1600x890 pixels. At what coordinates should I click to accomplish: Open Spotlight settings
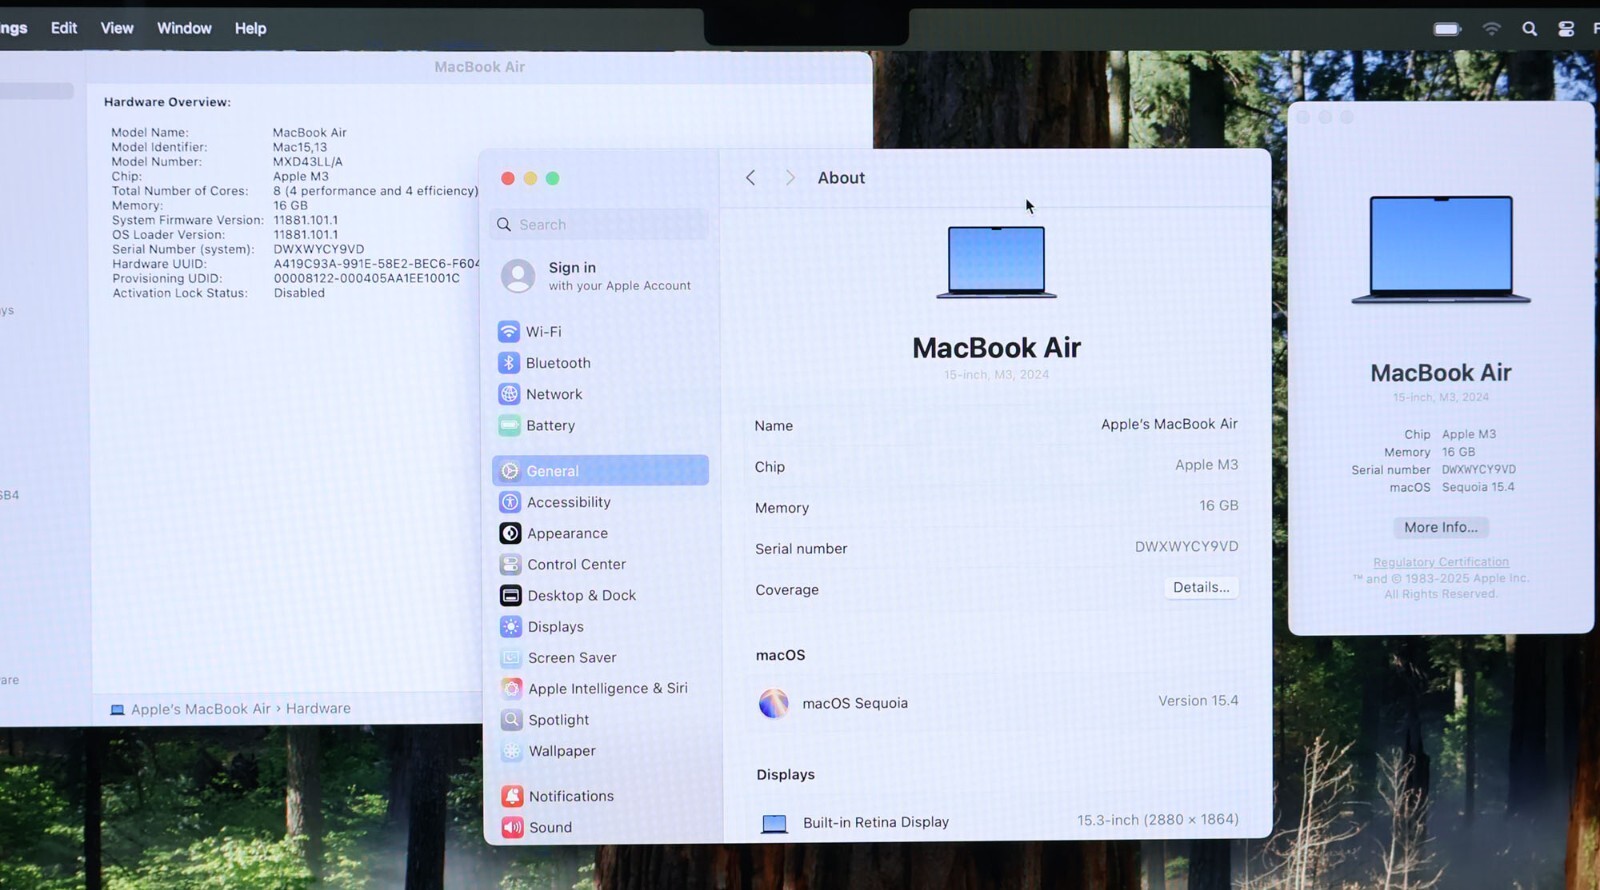point(545,720)
